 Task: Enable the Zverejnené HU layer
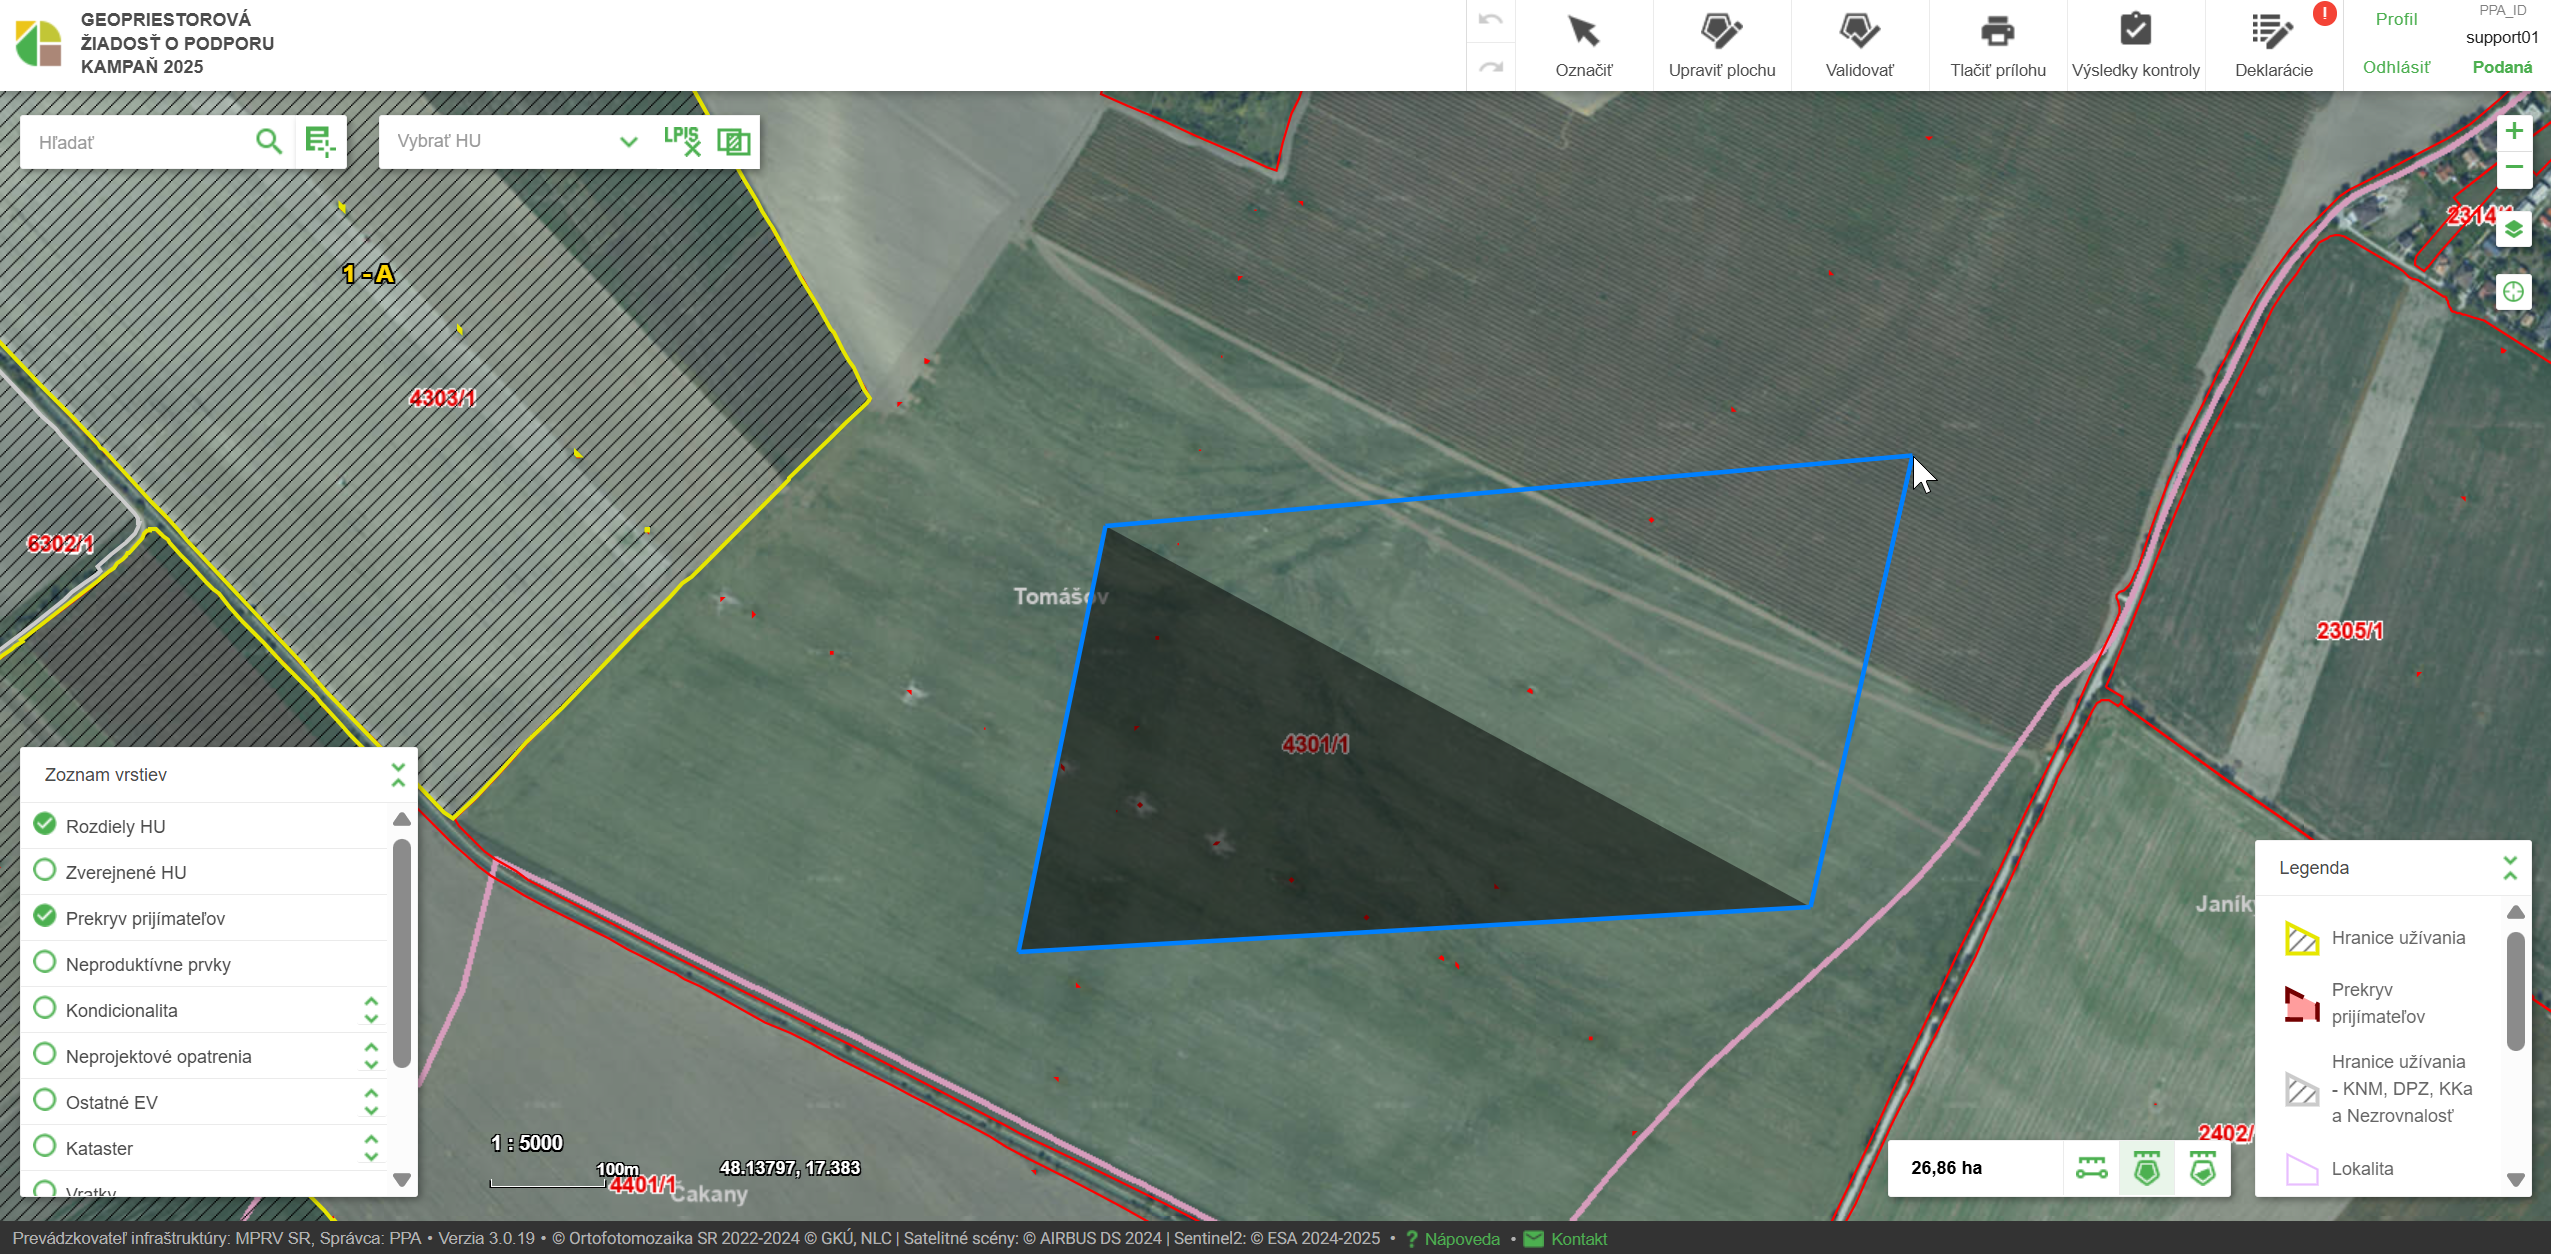45,870
